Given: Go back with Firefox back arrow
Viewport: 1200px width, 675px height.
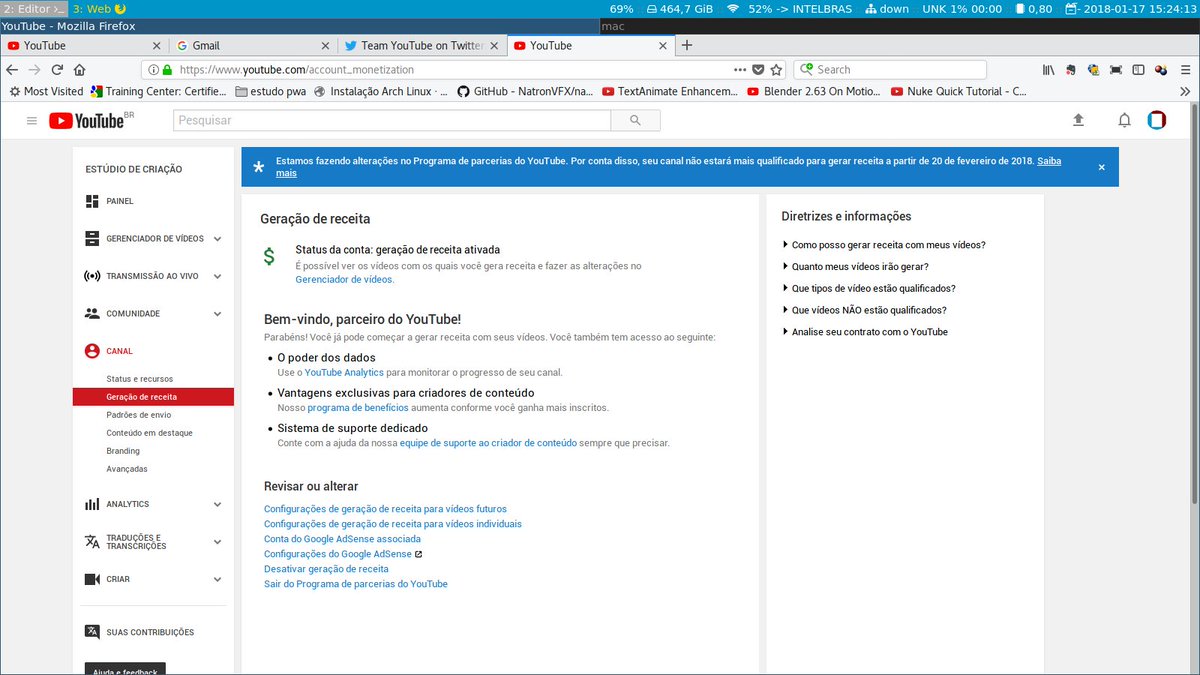Looking at the screenshot, I should coord(13,70).
